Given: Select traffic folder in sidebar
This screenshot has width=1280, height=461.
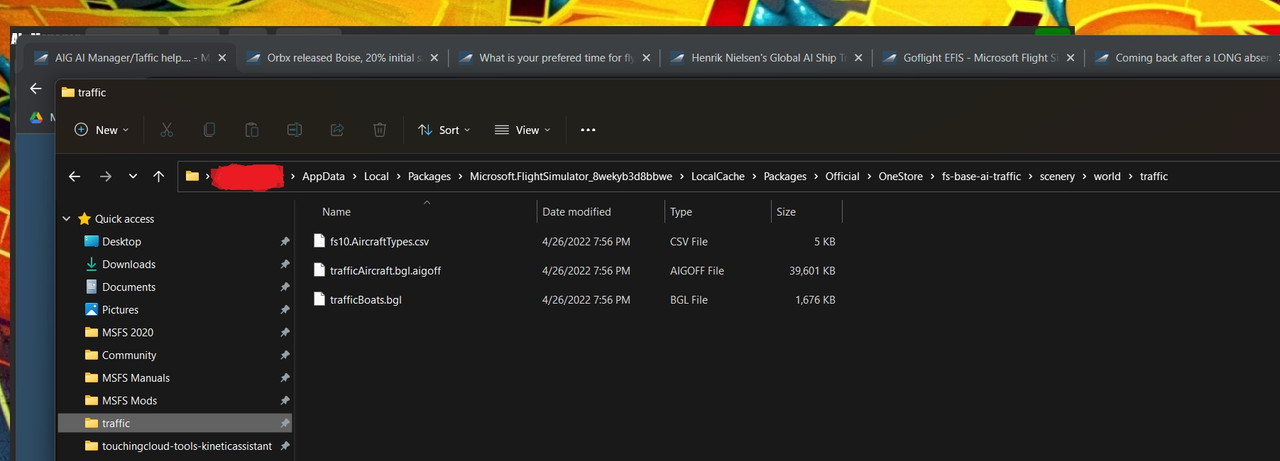Looking at the screenshot, I should coord(175,423).
